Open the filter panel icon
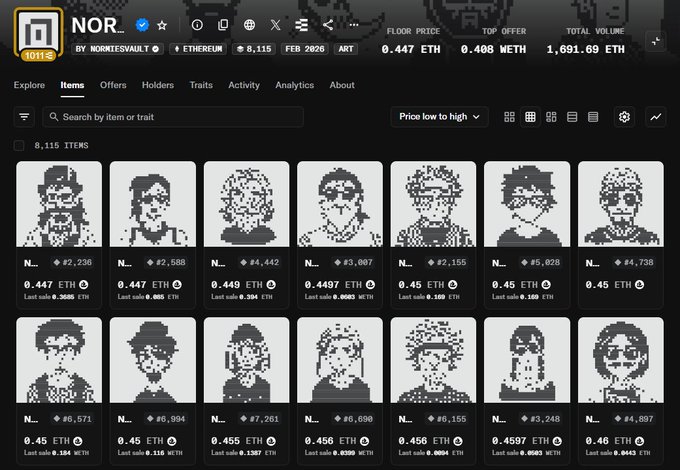This screenshot has width=680, height=470. point(24,117)
